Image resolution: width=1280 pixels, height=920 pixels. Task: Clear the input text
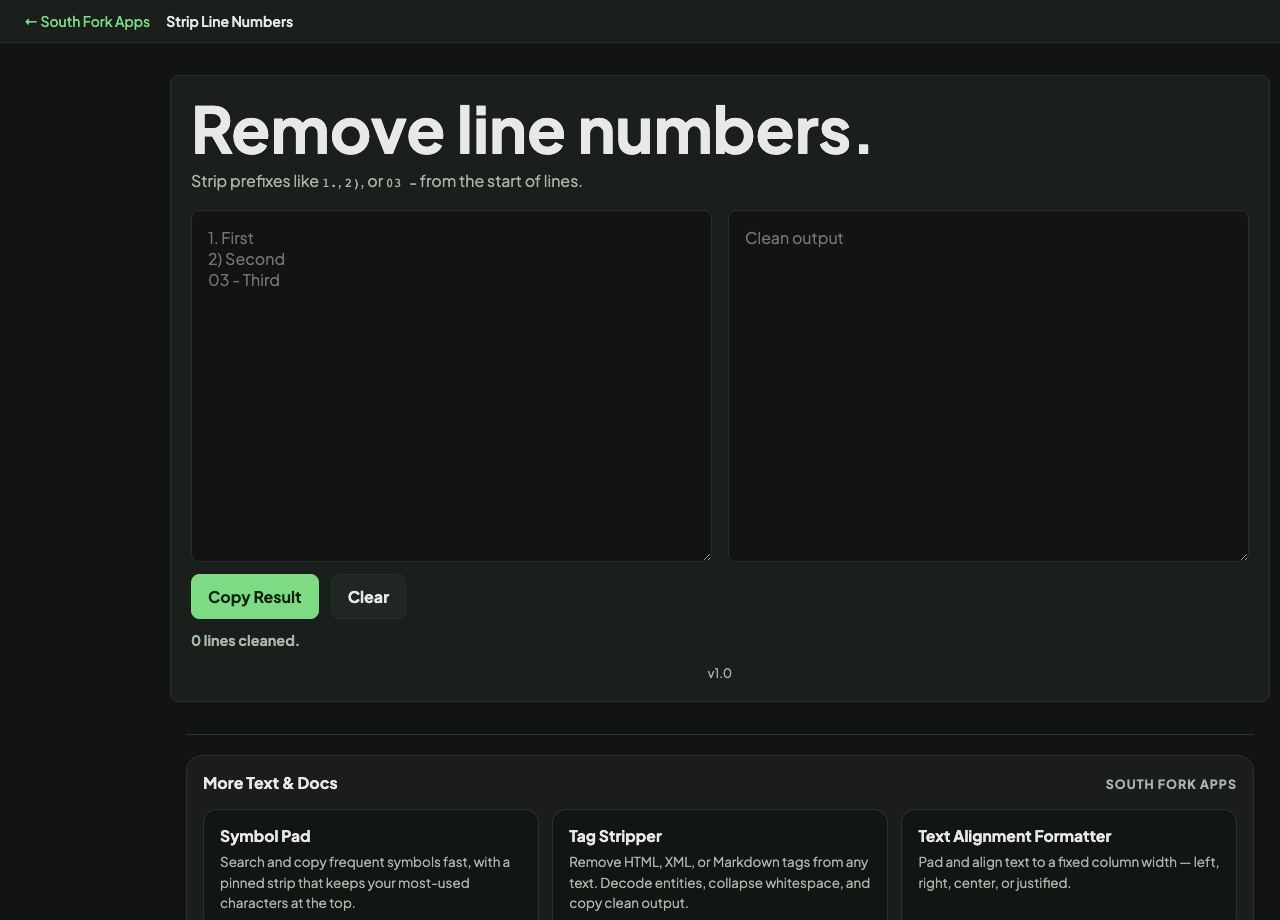368,597
